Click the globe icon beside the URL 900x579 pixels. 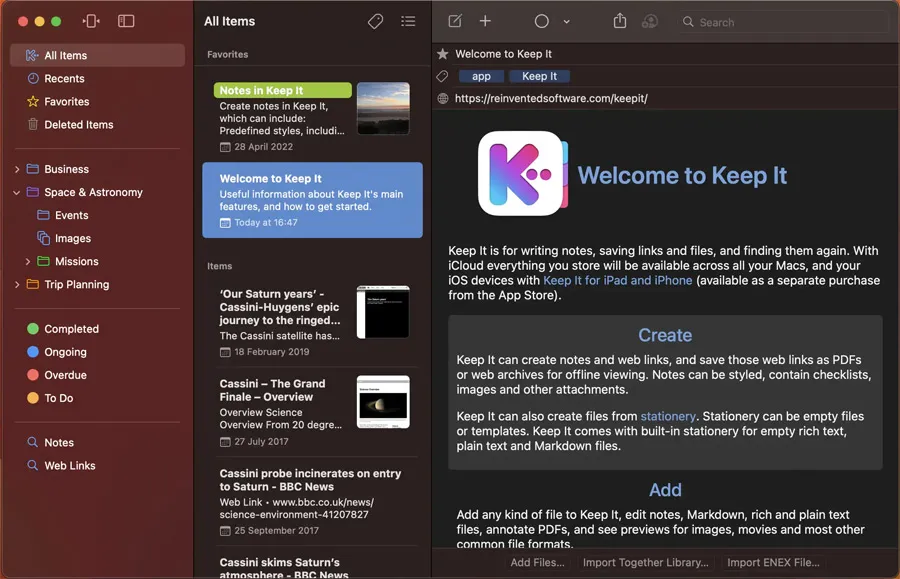443,98
